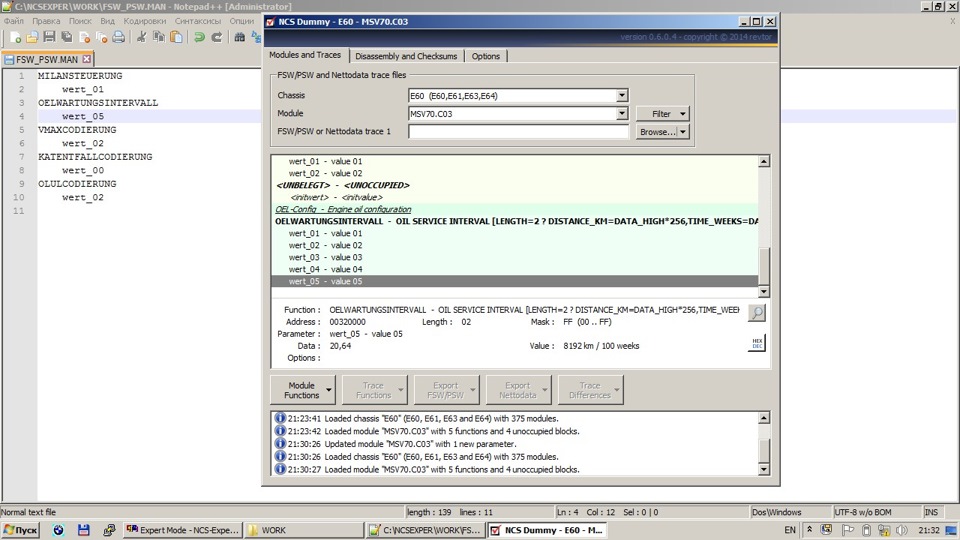Open the Правка menu in Notepad++

point(46,21)
